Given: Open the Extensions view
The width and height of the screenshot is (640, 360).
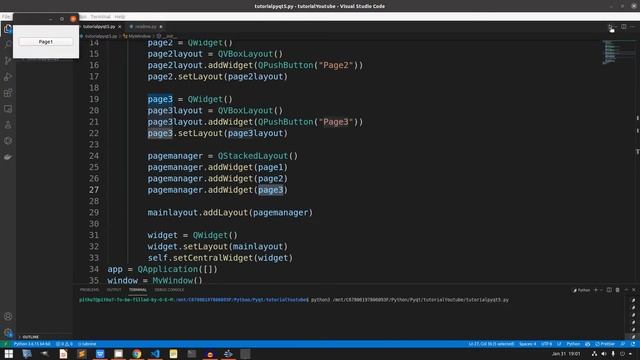Looking at the screenshot, I should (8, 93).
